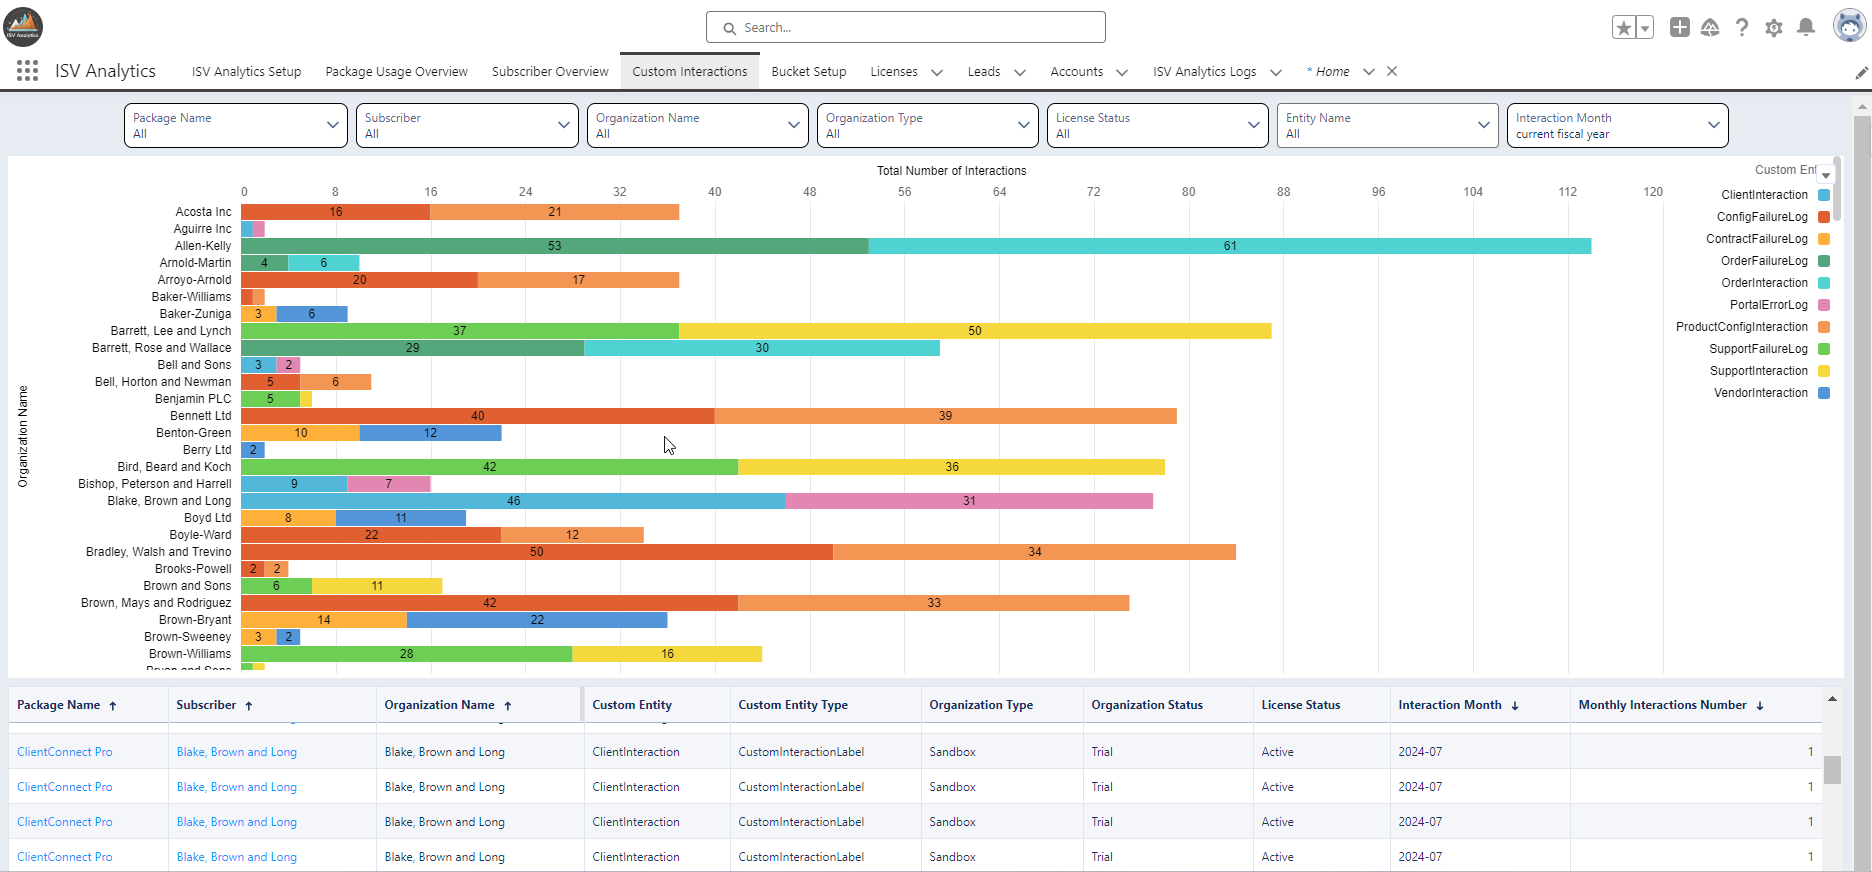The width and height of the screenshot is (1872, 872).
Task: Click the PortalErrorLog legend color swatch
Action: 1824,305
